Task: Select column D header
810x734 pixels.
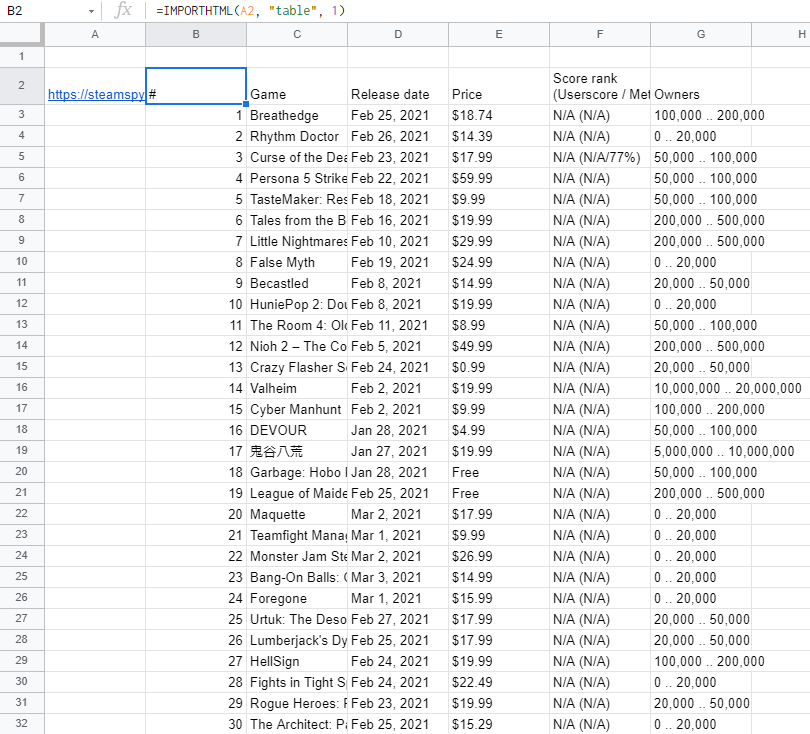Action: pyautogui.click(x=398, y=35)
